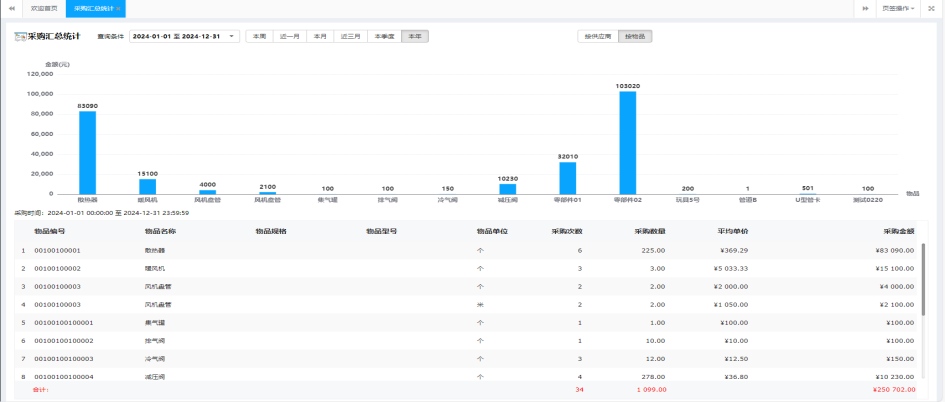
Task: Group statistics 按物品
Action: (x=635, y=36)
